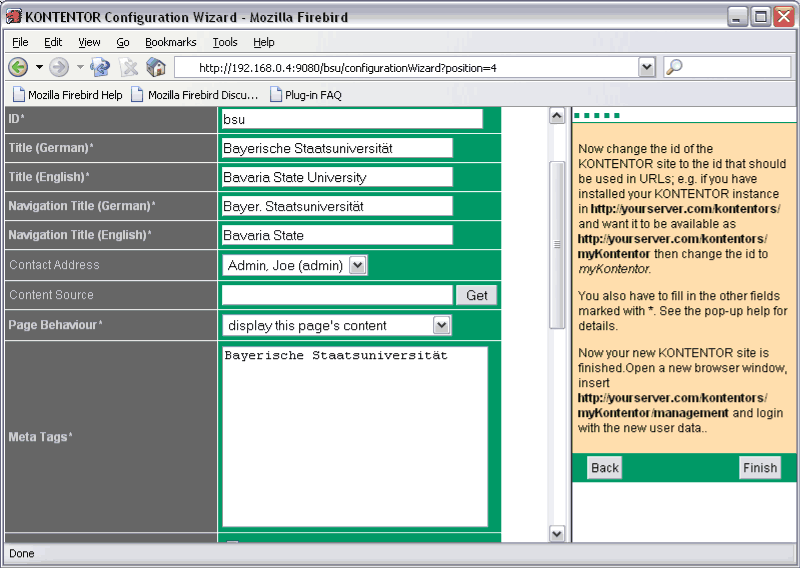Click the search magnifier icon

pos(674,67)
